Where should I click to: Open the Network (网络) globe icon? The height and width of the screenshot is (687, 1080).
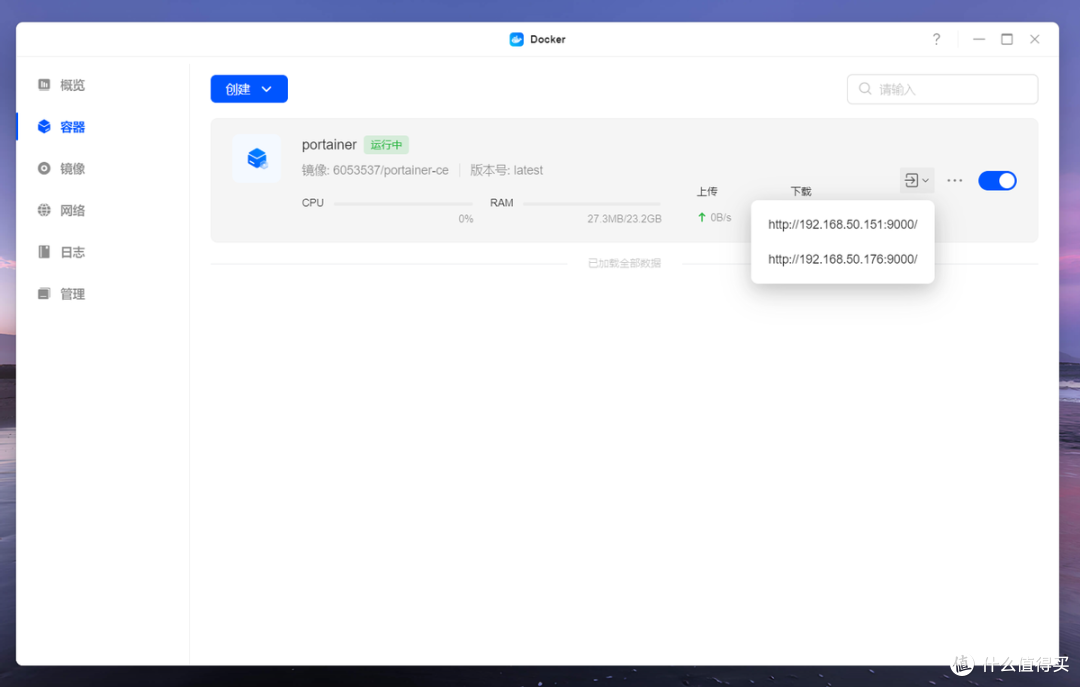point(44,210)
